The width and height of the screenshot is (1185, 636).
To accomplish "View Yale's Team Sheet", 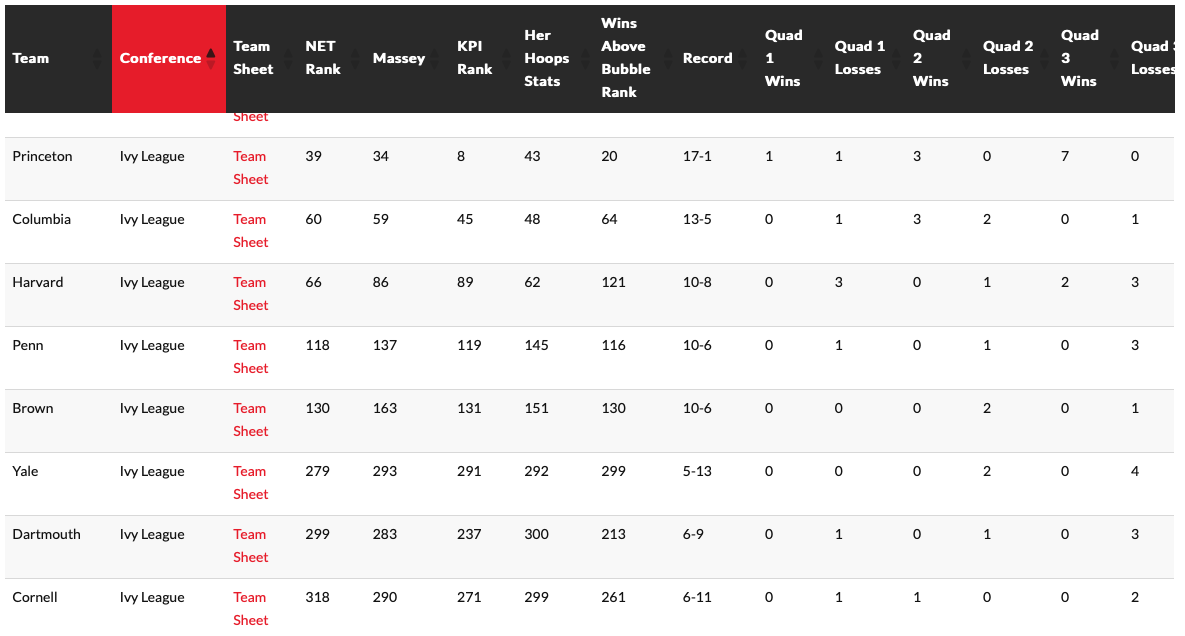I will (x=250, y=482).
